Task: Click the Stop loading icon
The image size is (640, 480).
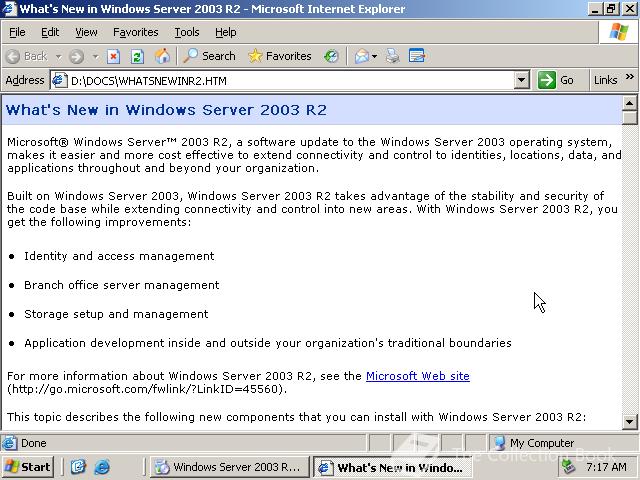Action: point(113,56)
